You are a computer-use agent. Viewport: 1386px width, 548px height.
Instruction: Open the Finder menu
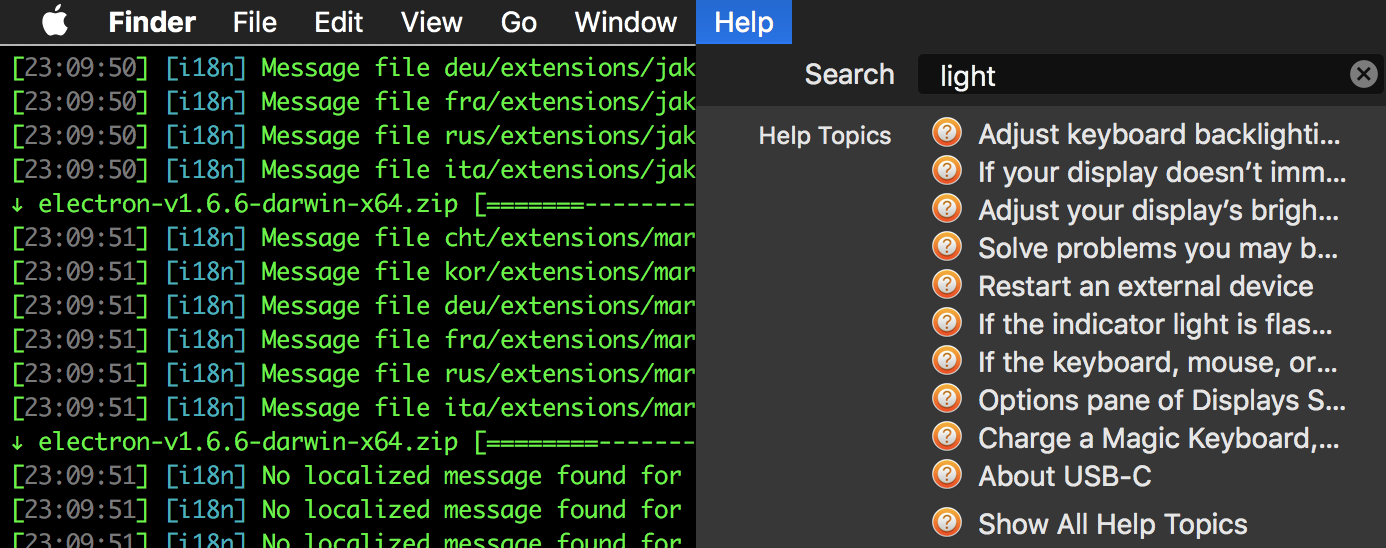[x=152, y=22]
